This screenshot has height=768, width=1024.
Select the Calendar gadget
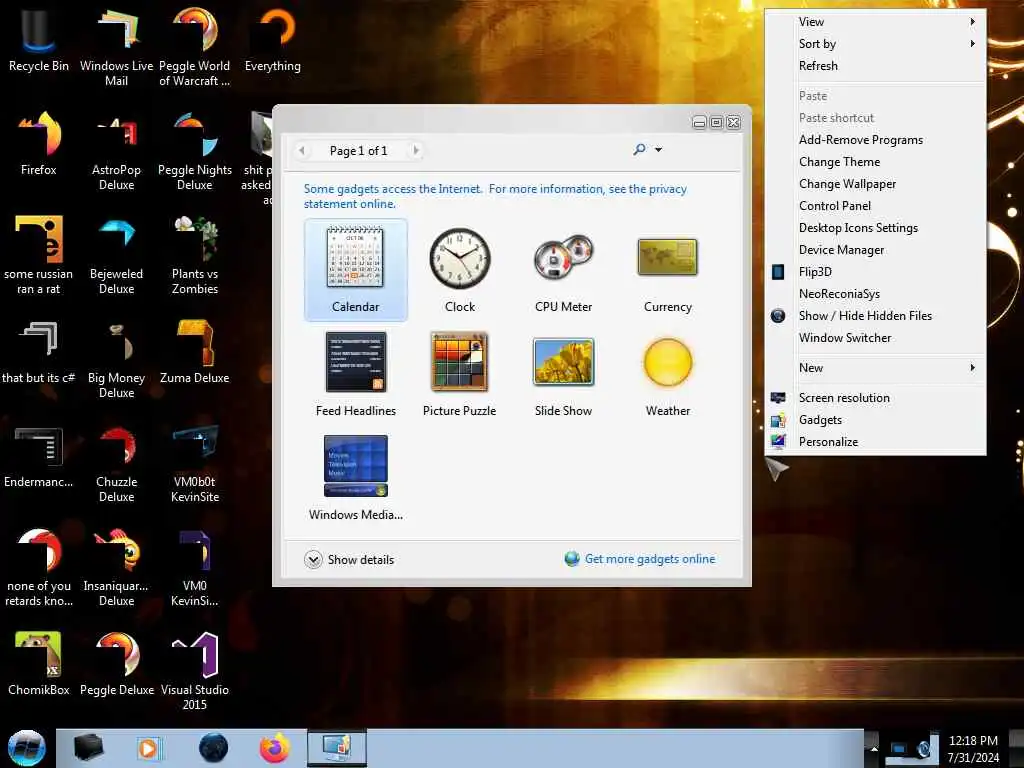pos(355,270)
